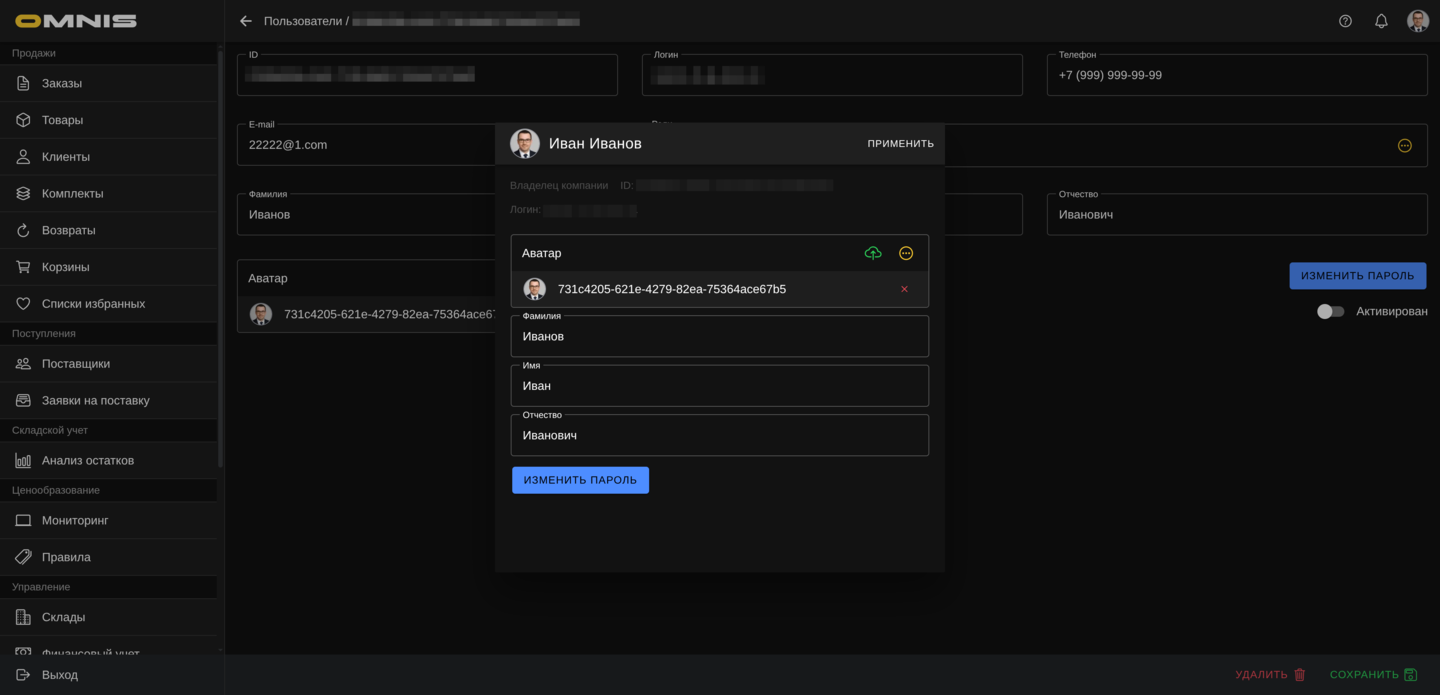1440x695 pixels.
Task: Click the СОХРАНИТЬ button at the bottom
Action: point(1373,675)
